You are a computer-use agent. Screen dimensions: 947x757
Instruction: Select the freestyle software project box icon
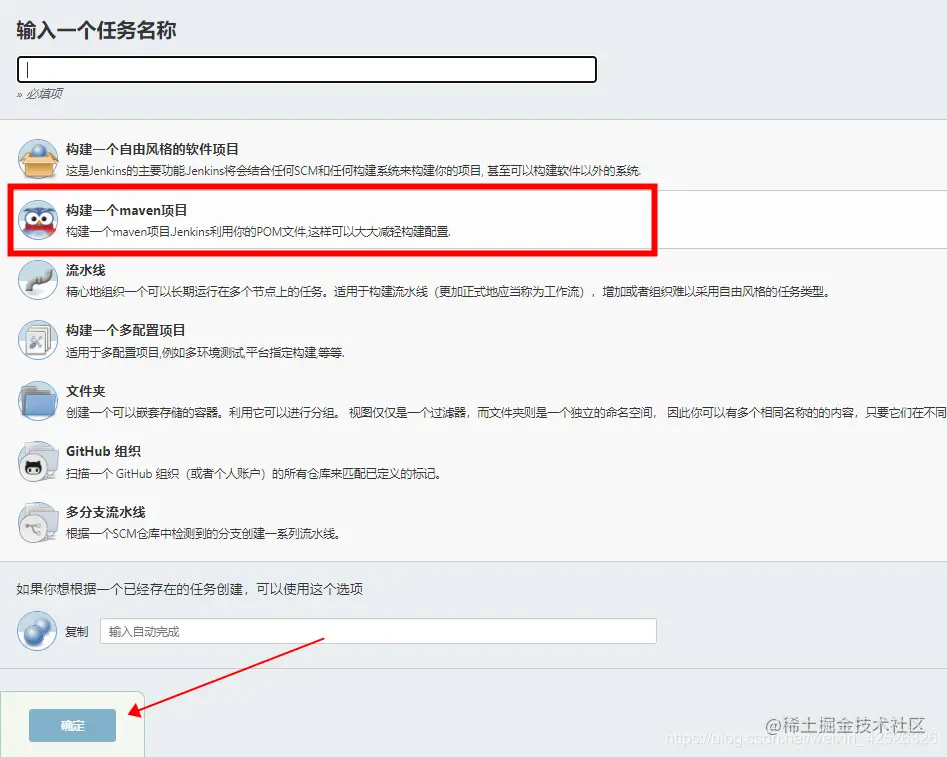pos(38,159)
